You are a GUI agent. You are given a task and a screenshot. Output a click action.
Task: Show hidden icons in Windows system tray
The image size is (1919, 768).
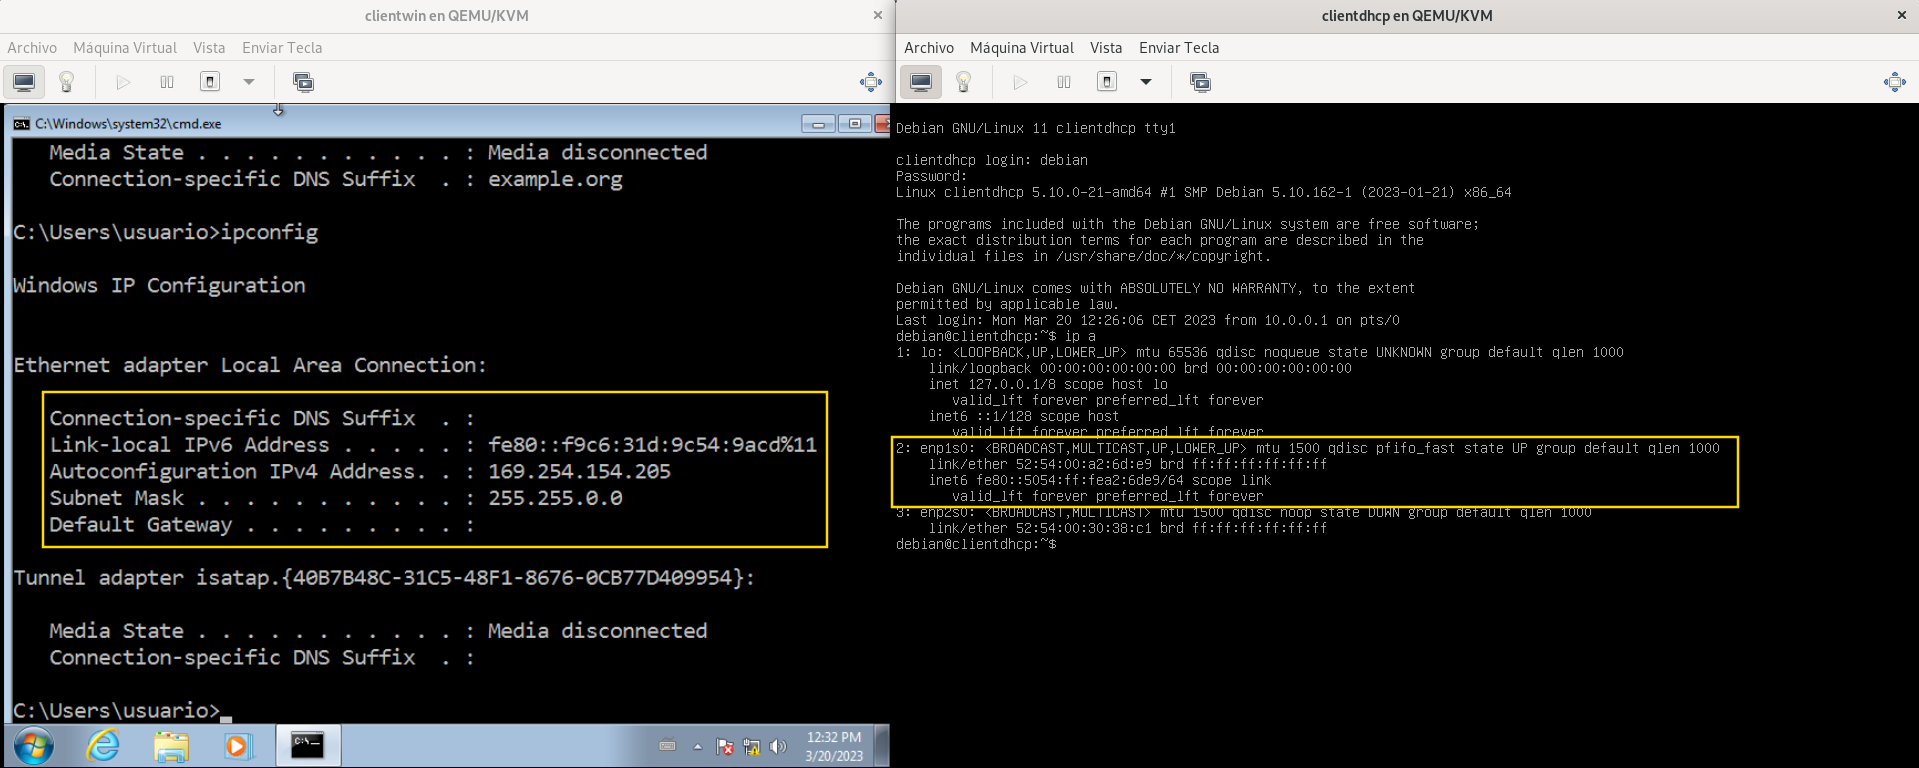(x=697, y=747)
